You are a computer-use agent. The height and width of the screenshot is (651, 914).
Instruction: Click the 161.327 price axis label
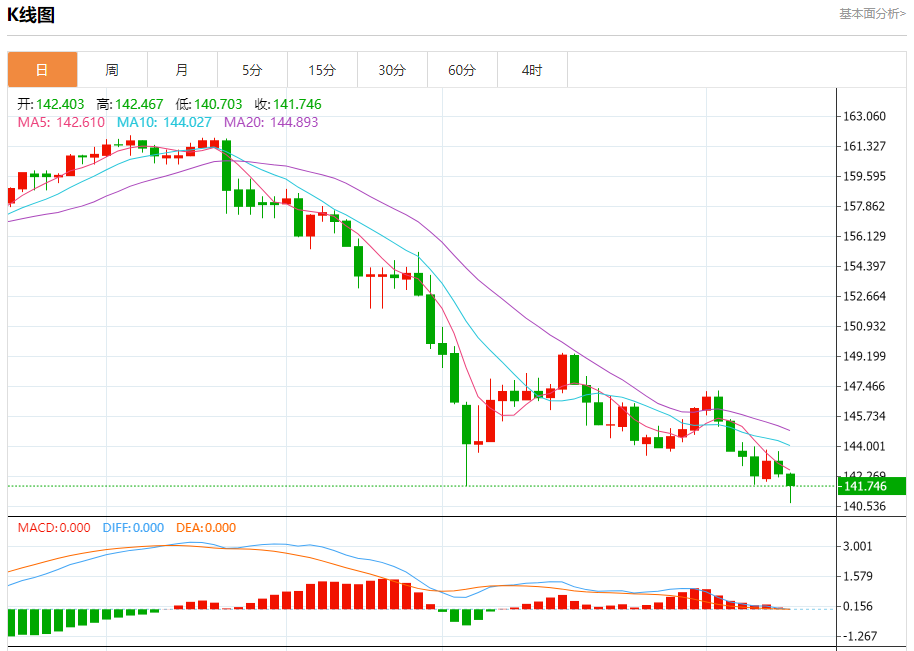click(864, 146)
